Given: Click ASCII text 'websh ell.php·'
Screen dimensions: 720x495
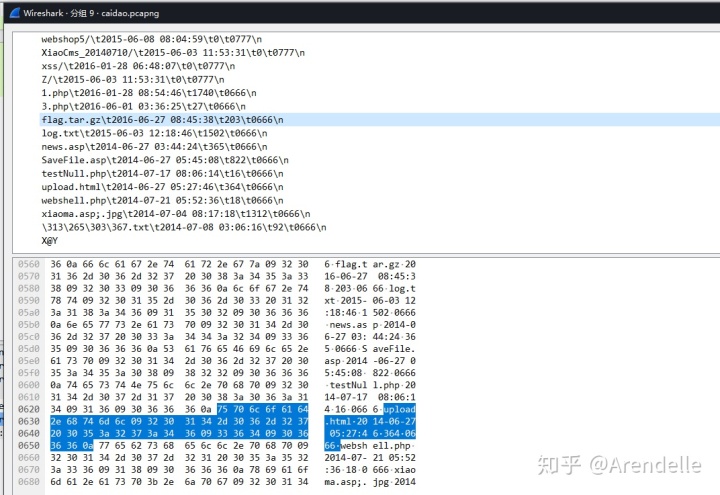Looking at the screenshot, I should [x=378, y=445].
